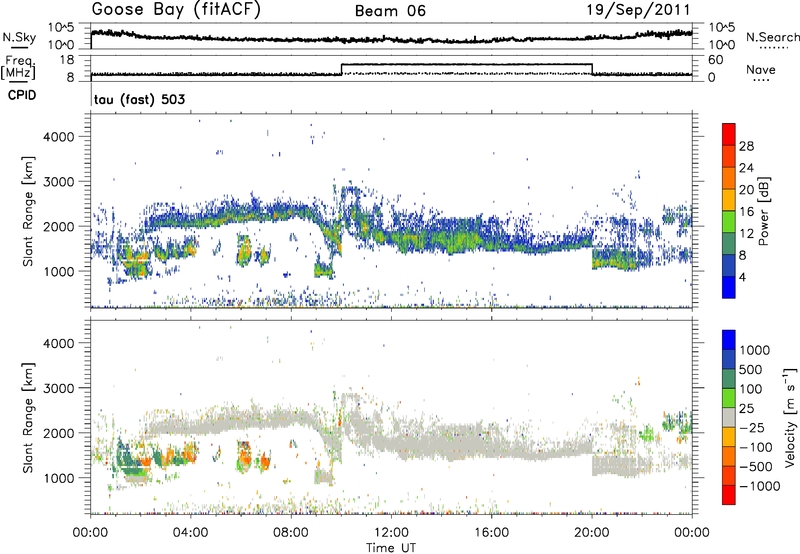The width and height of the screenshot is (800, 554).
Task: Click "4000" on the power panel range axis
Action: pyautogui.click(x=58, y=137)
